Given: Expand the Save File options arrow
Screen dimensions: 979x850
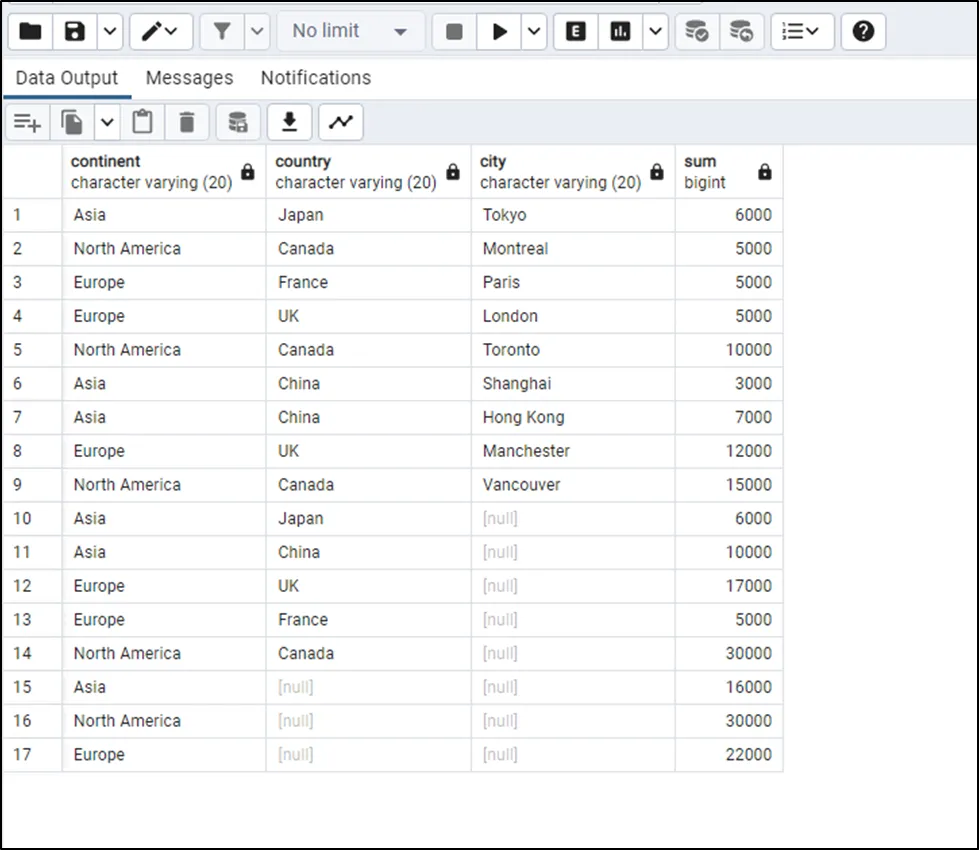Looking at the screenshot, I should tap(110, 31).
